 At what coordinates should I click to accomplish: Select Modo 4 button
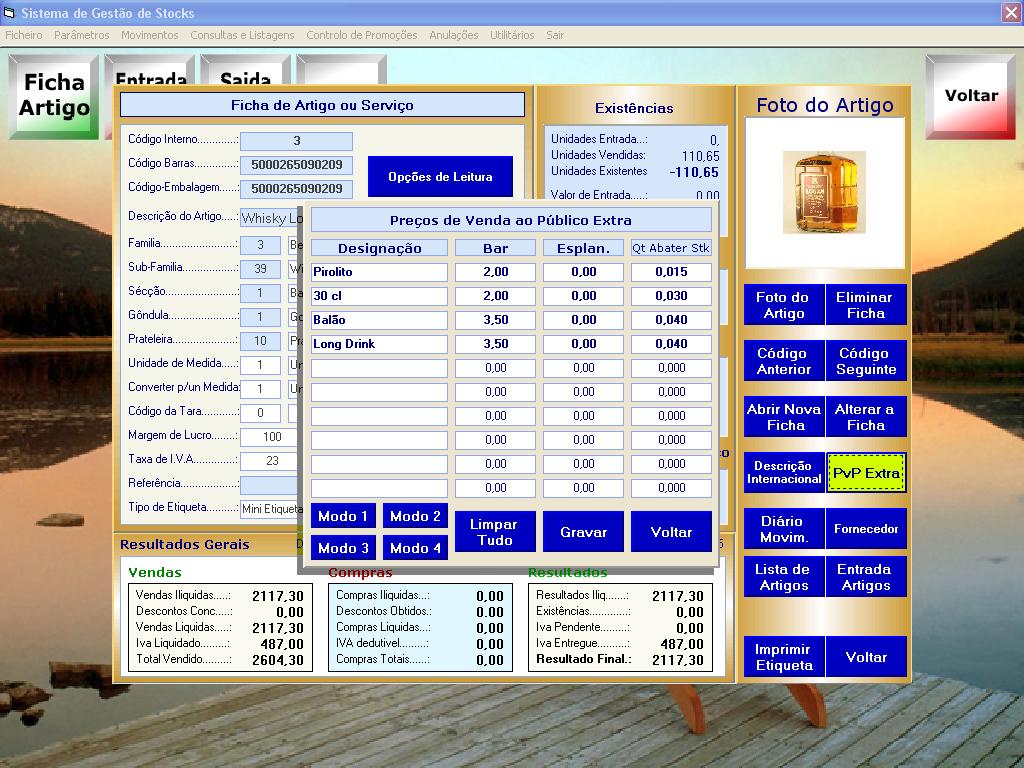(415, 548)
